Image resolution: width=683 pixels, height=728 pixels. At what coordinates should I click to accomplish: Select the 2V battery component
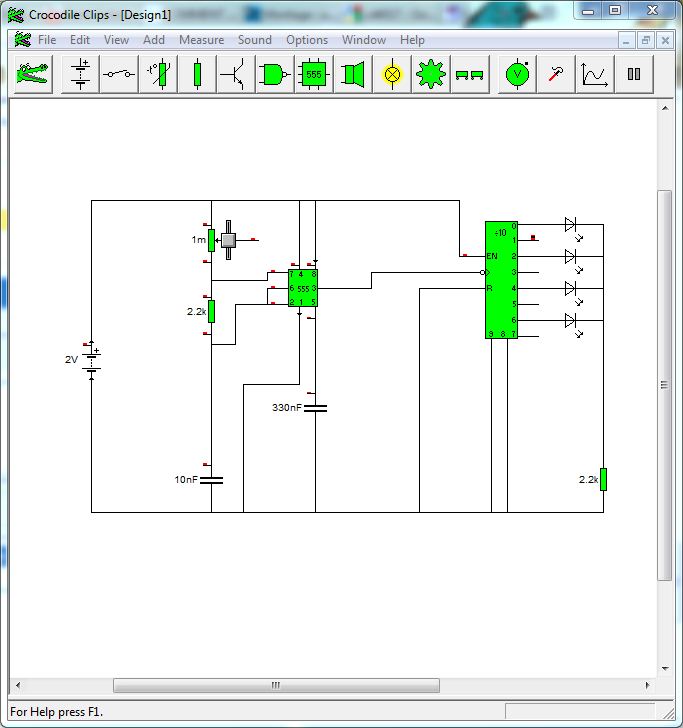(x=91, y=360)
